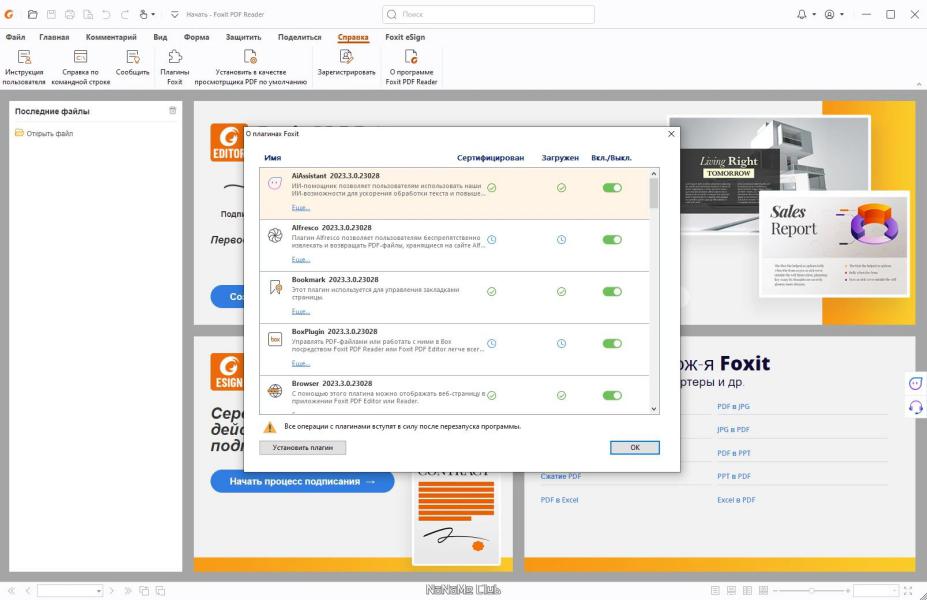The image size is (927, 600).
Task: Click the Browser plugin globe icon
Action: coord(275,391)
